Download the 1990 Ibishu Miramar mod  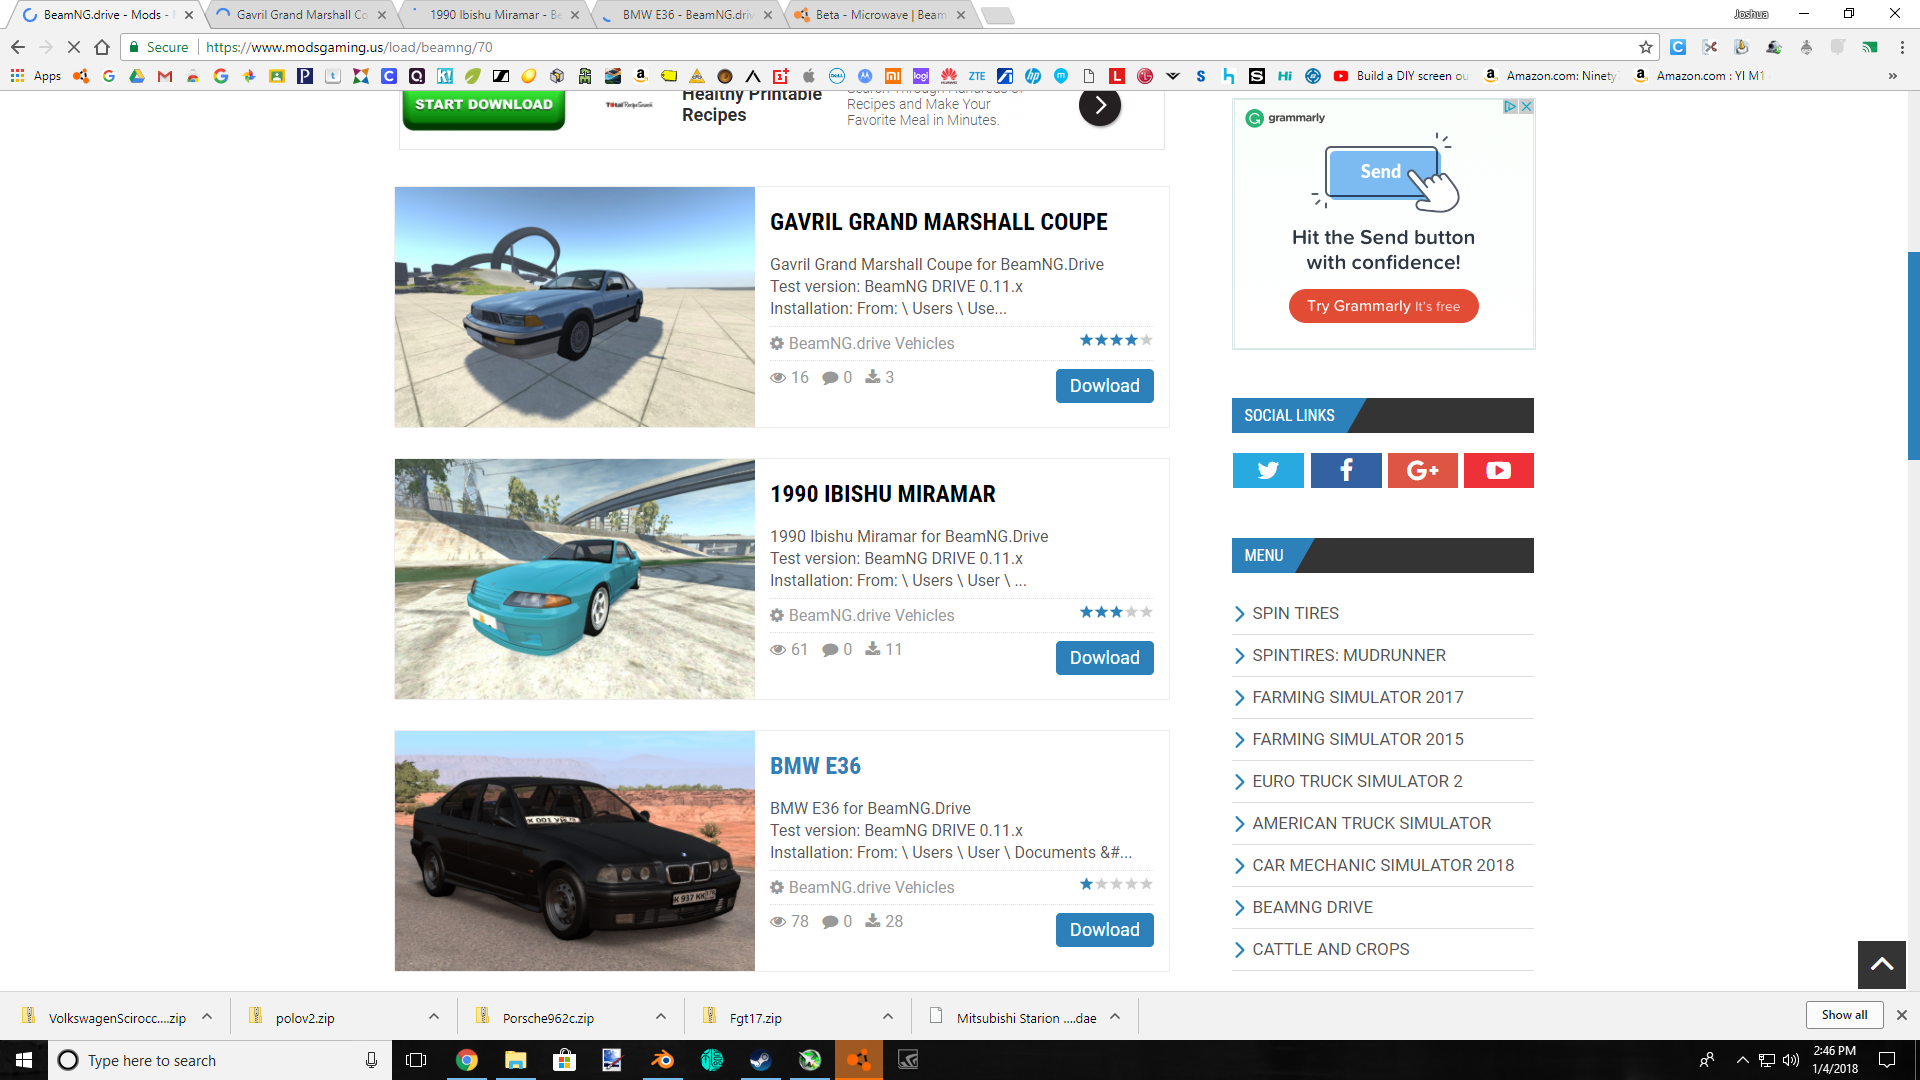pos(1104,658)
